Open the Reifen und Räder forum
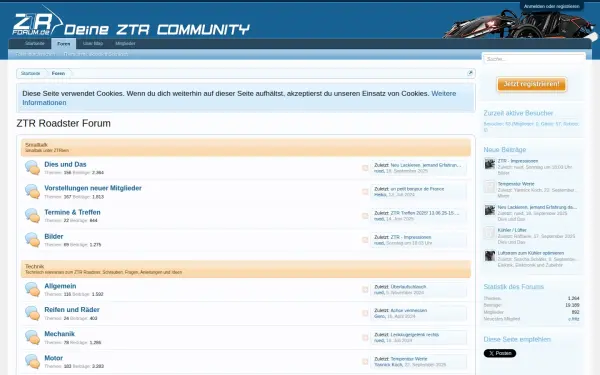 (x=72, y=310)
